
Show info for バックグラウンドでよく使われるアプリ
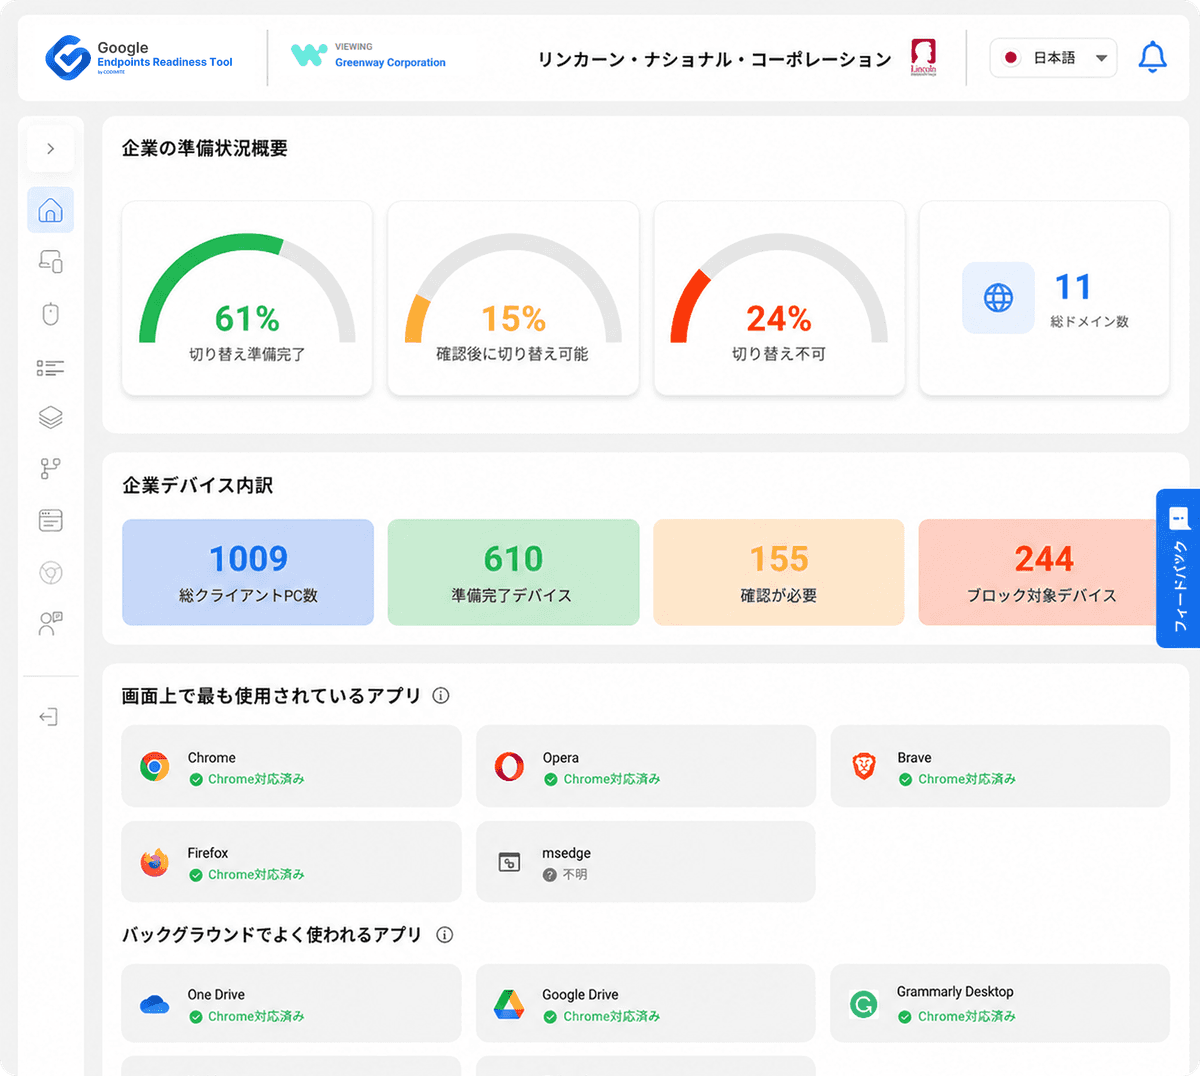click(x=445, y=935)
